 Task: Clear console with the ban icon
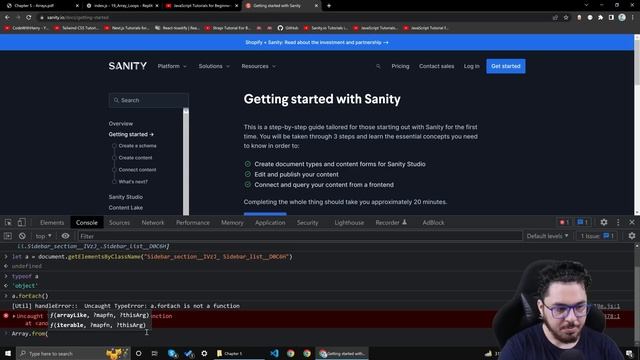tap(22, 236)
